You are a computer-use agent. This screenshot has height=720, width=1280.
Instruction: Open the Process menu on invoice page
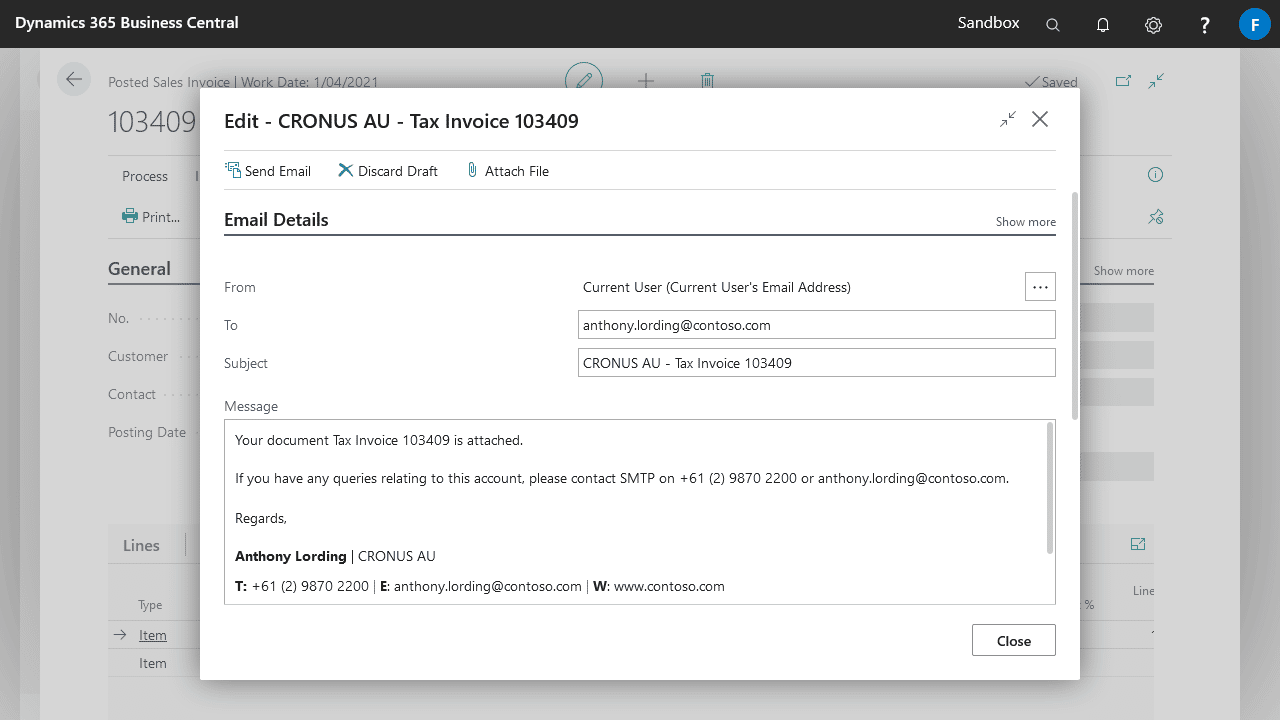(145, 176)
